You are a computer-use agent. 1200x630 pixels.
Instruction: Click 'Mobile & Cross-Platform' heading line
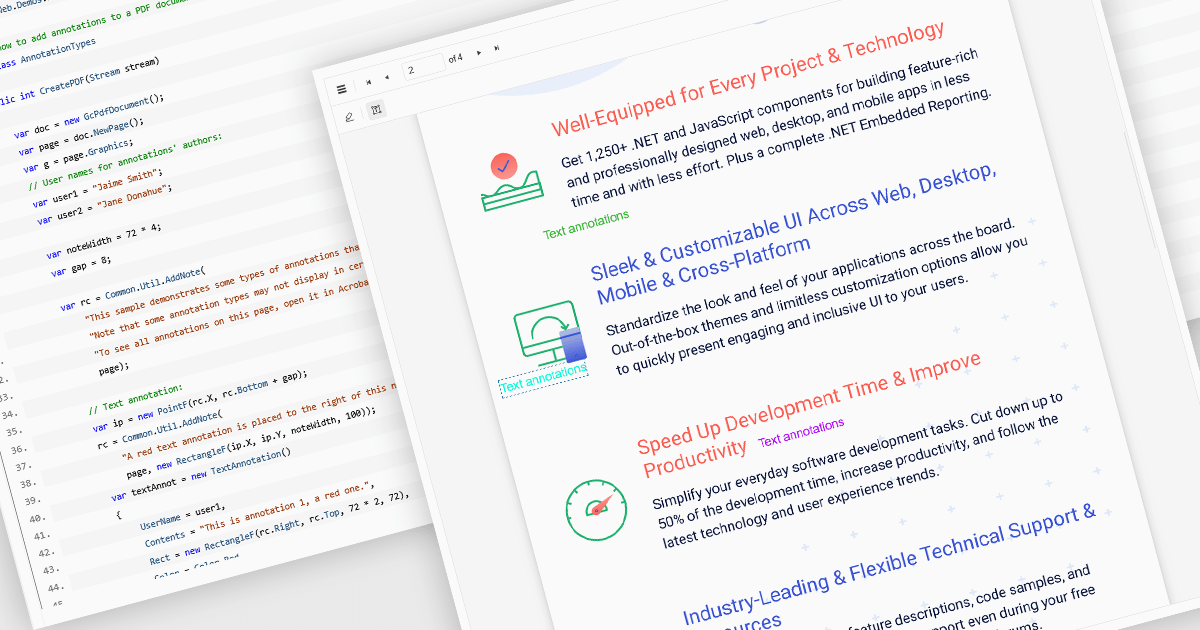pos(703,270)
